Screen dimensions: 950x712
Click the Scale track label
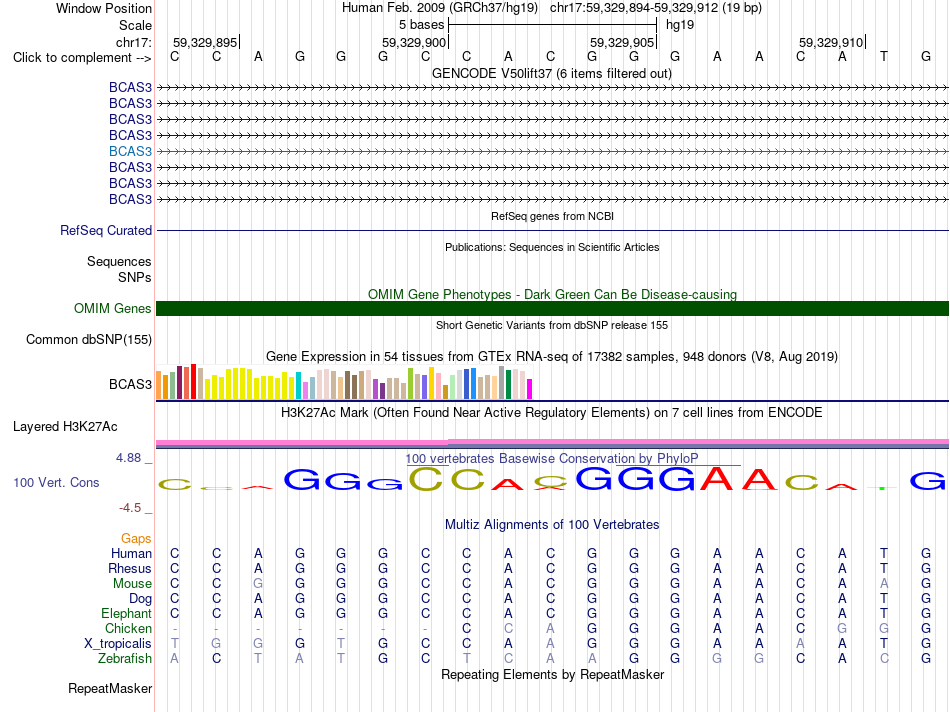pos(135,25)
